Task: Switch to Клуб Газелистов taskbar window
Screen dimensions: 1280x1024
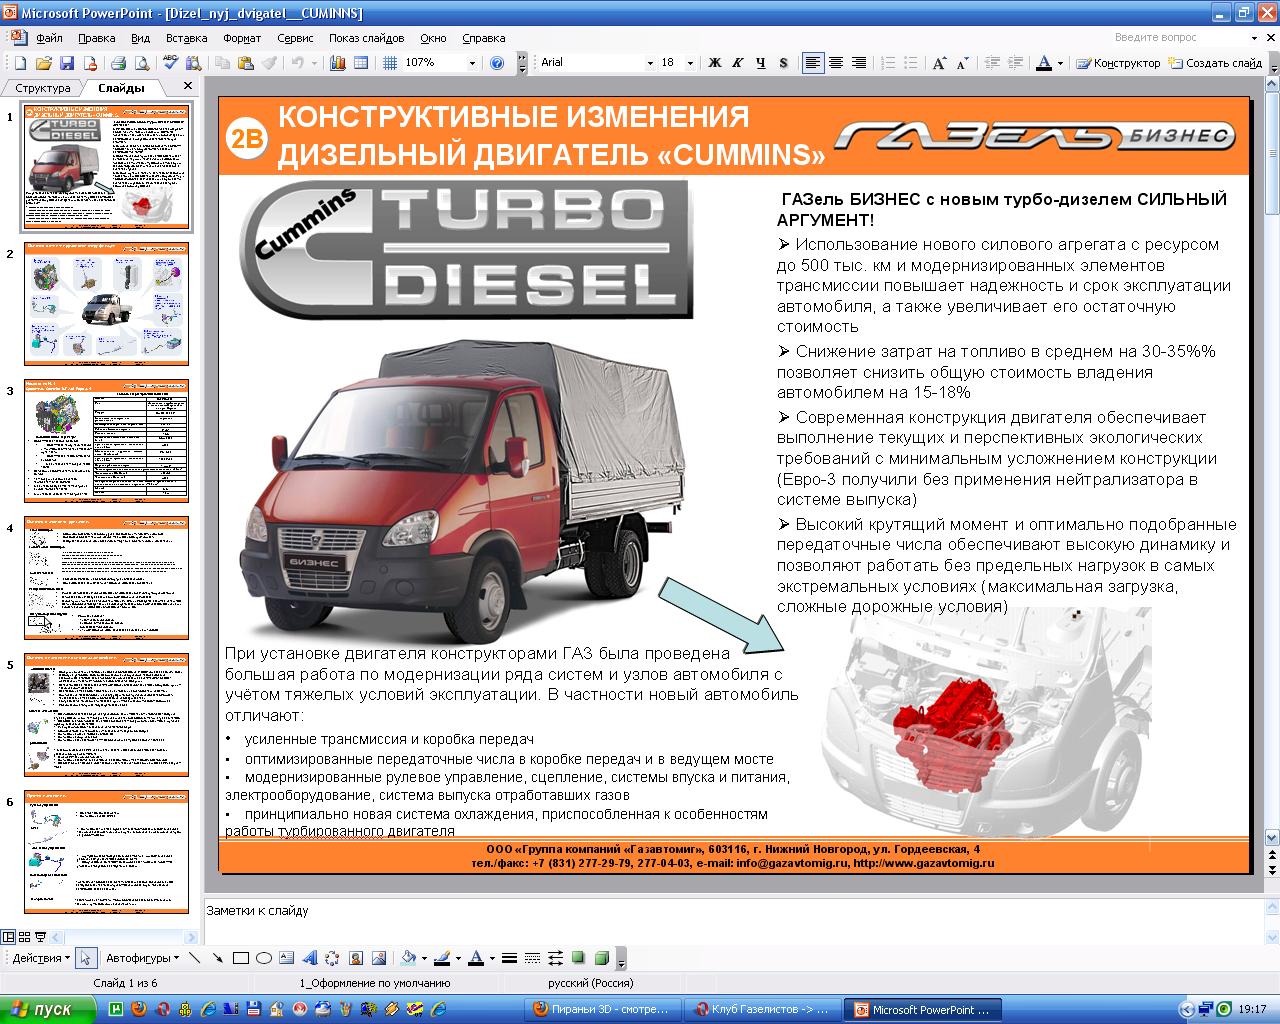Action: (765, 1009)
